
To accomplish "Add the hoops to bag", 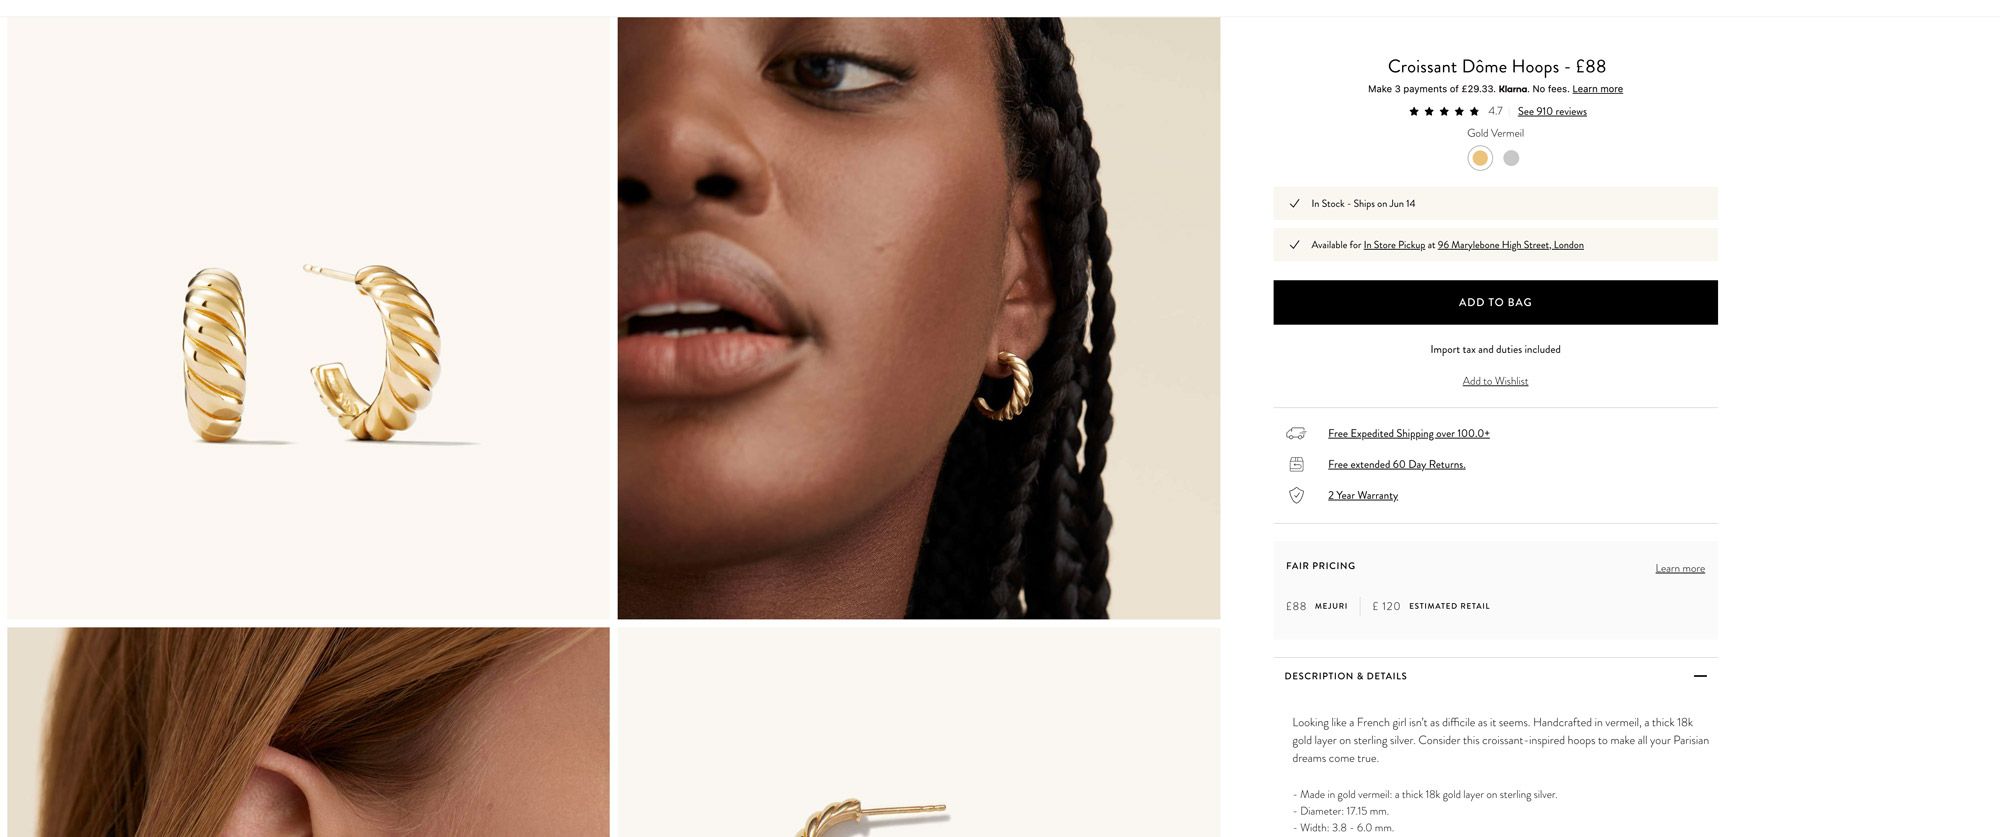I will click(x=1495, y=302).
